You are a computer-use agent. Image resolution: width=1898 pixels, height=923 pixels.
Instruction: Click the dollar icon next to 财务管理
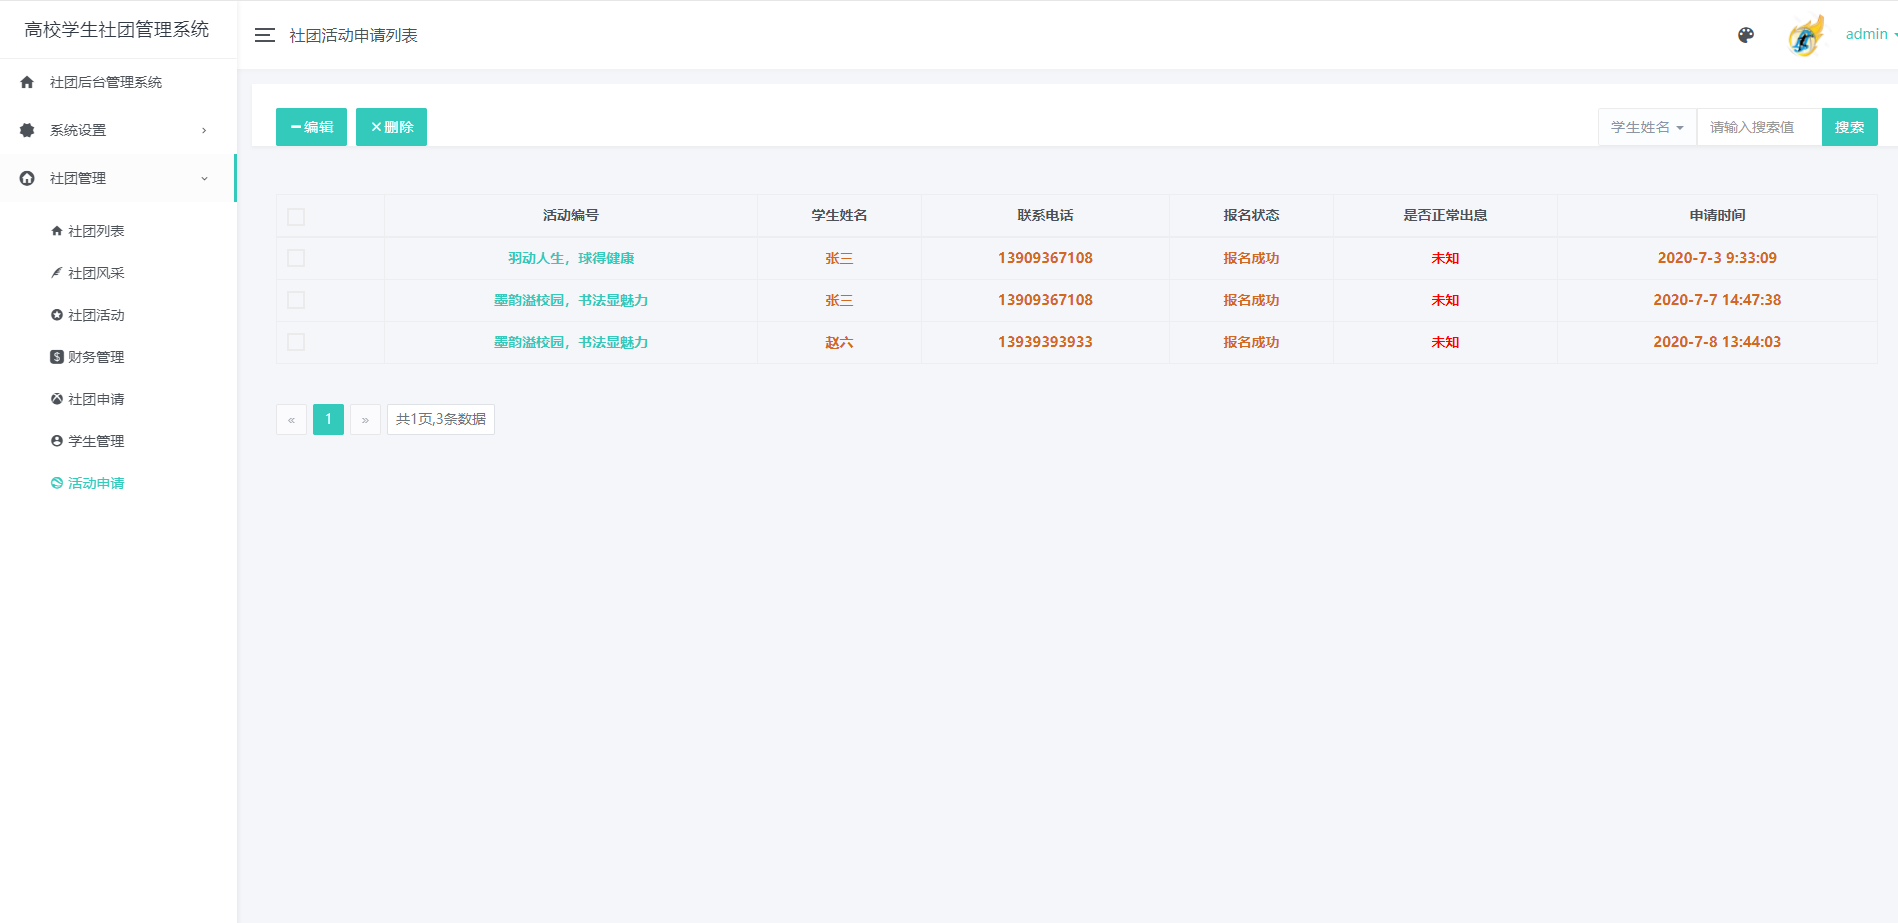click(x=57, y=357)
